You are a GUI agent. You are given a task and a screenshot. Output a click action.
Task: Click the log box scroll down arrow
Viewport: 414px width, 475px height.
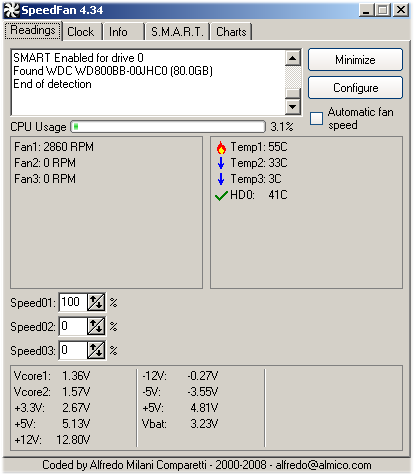click(293, 107)
